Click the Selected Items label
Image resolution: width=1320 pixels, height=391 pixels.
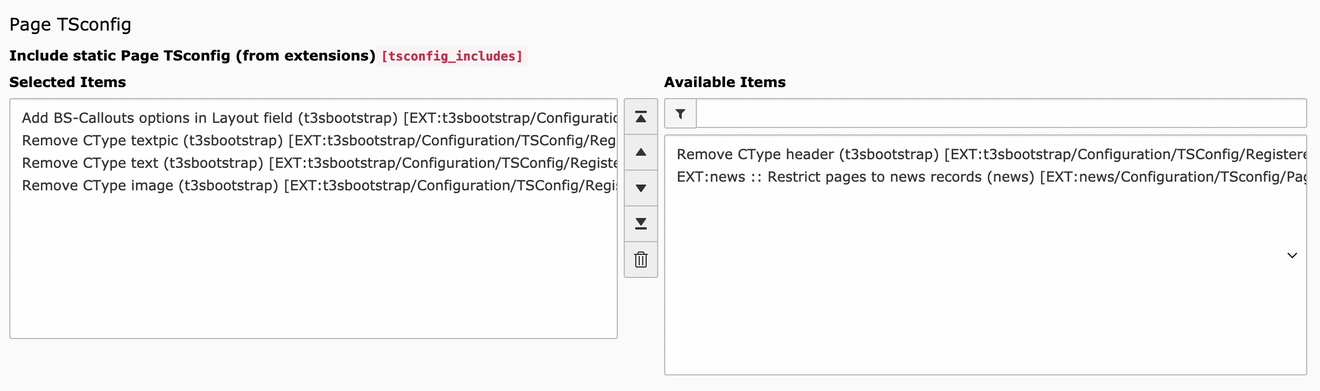click(x=67, y=82)
